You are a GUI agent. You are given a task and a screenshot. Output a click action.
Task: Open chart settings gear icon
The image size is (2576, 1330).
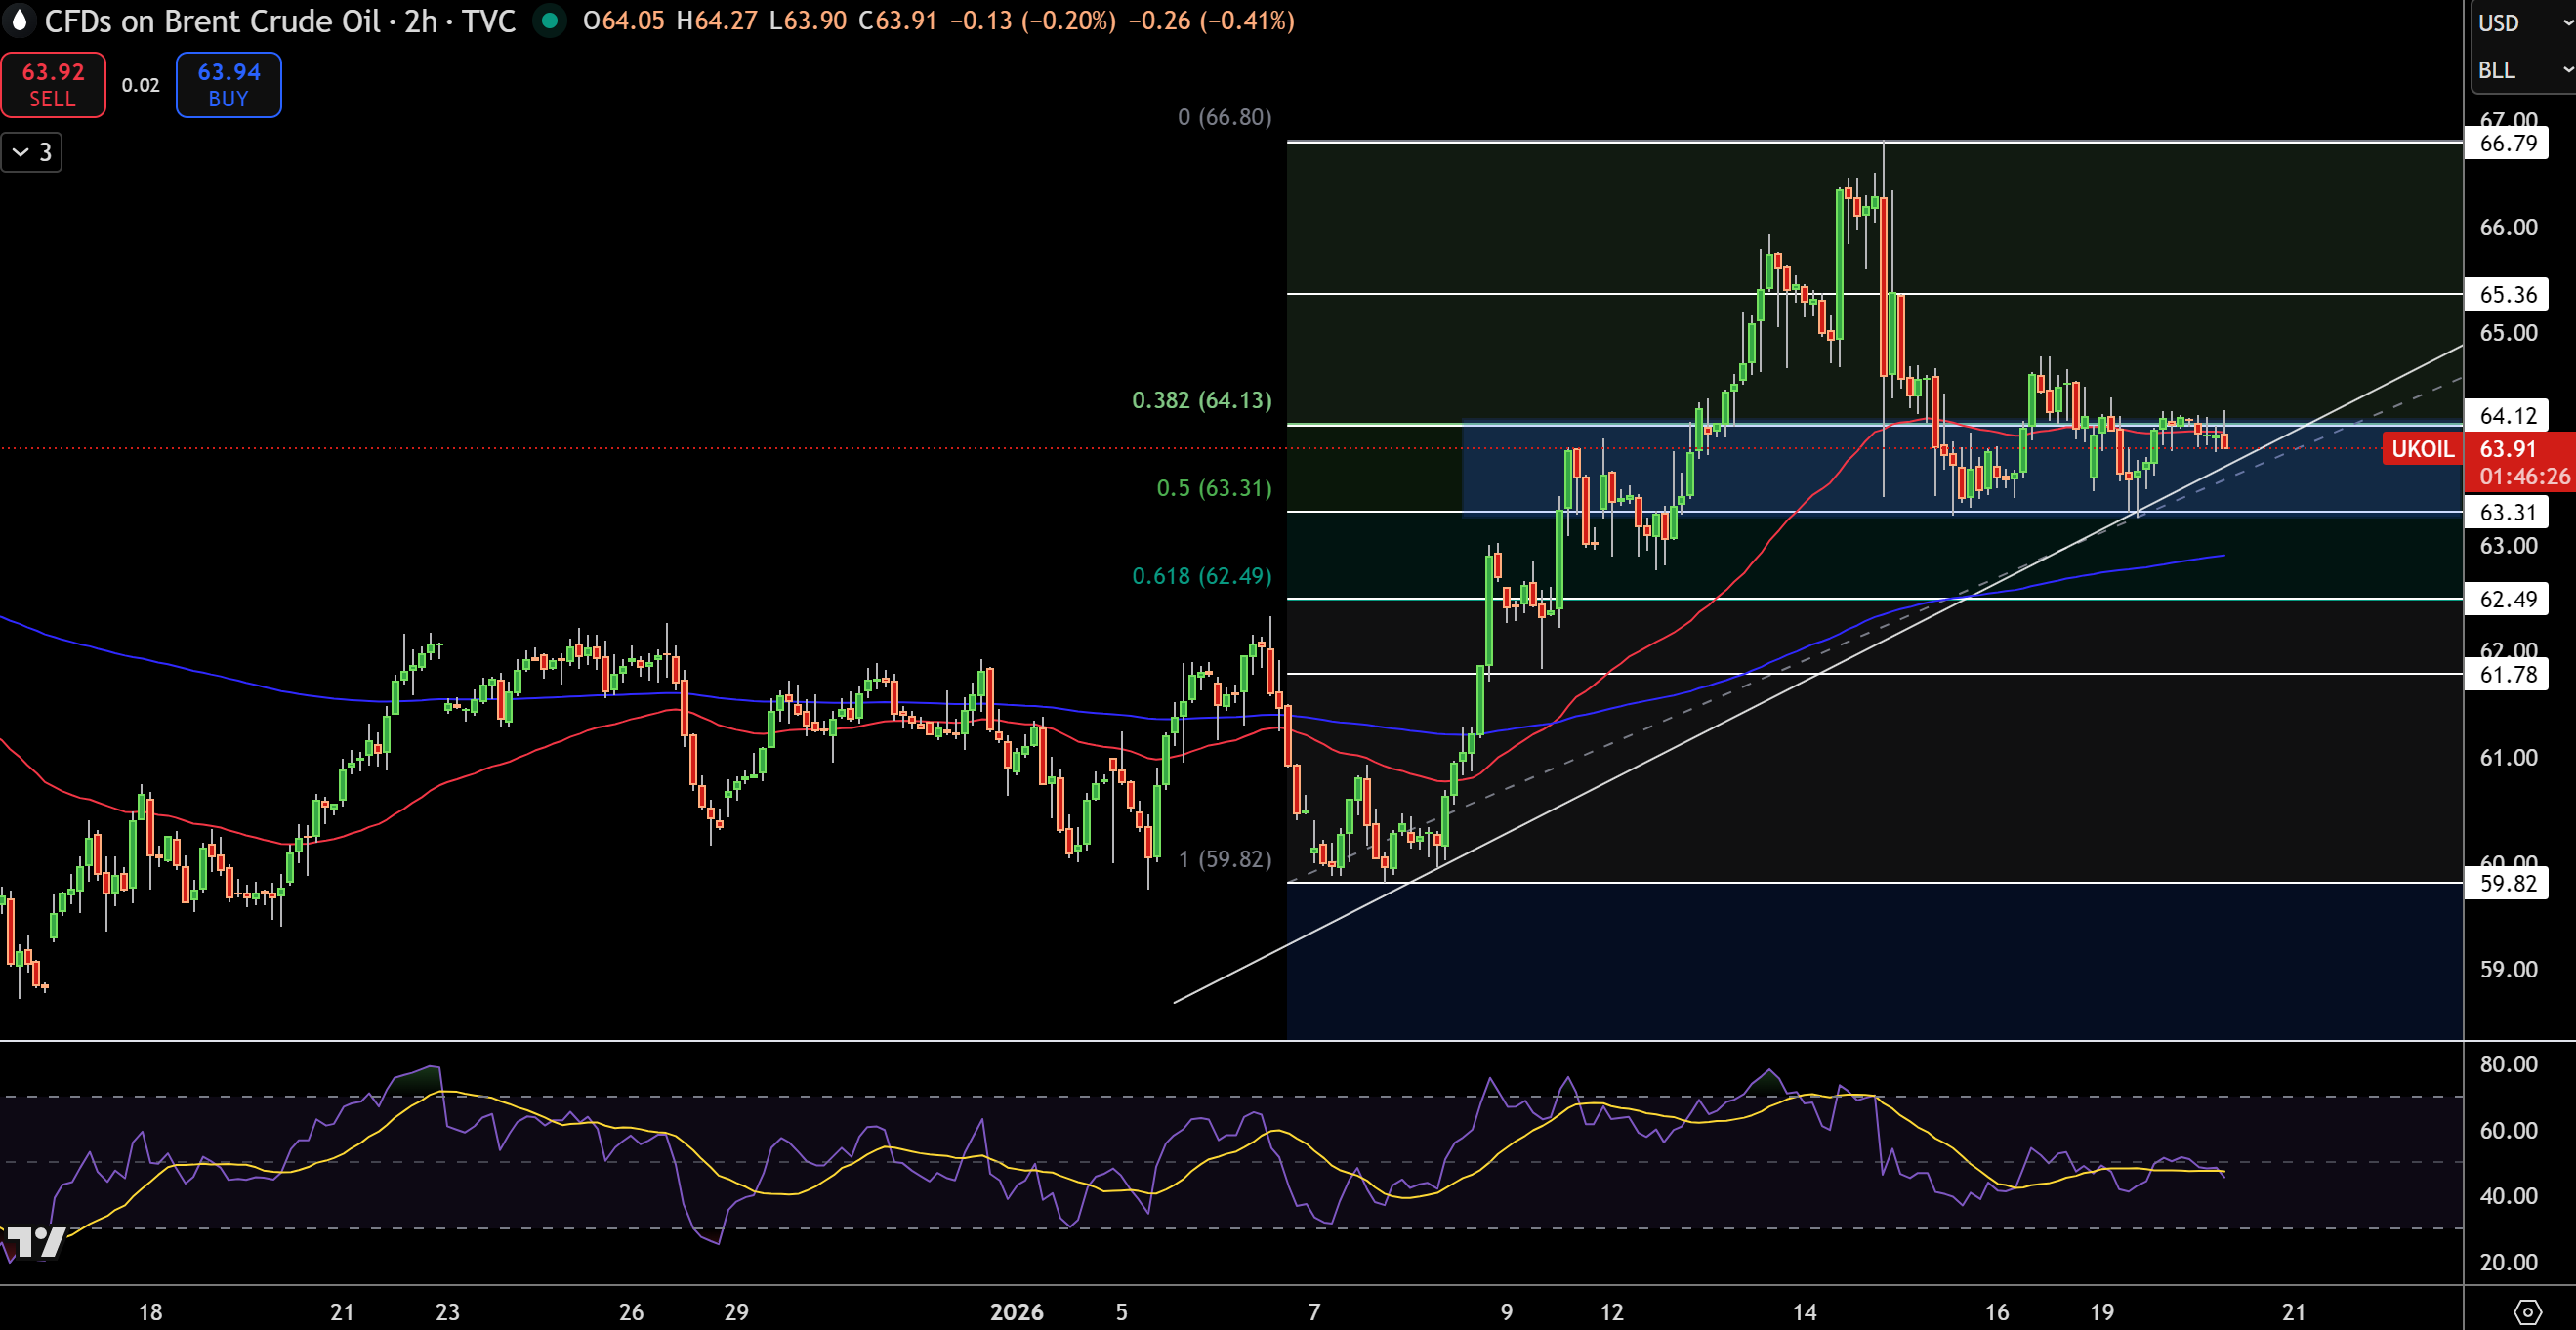(x=2527, y=1312)
